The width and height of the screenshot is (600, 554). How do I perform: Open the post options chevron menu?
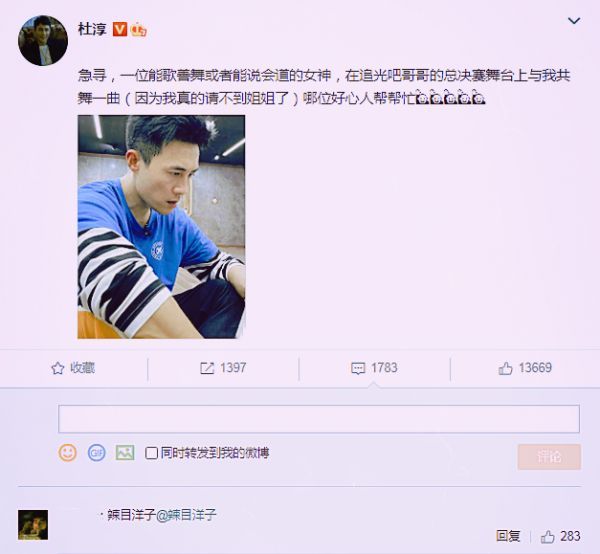point(574,21)
